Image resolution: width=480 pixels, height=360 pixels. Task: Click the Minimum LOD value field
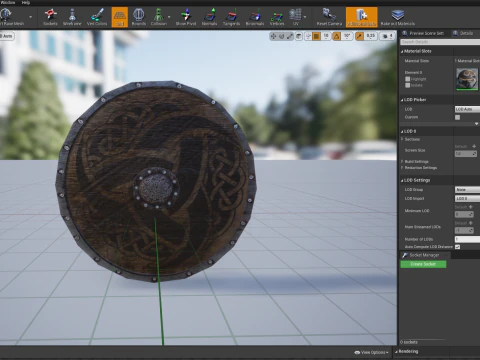click(464, 214)
